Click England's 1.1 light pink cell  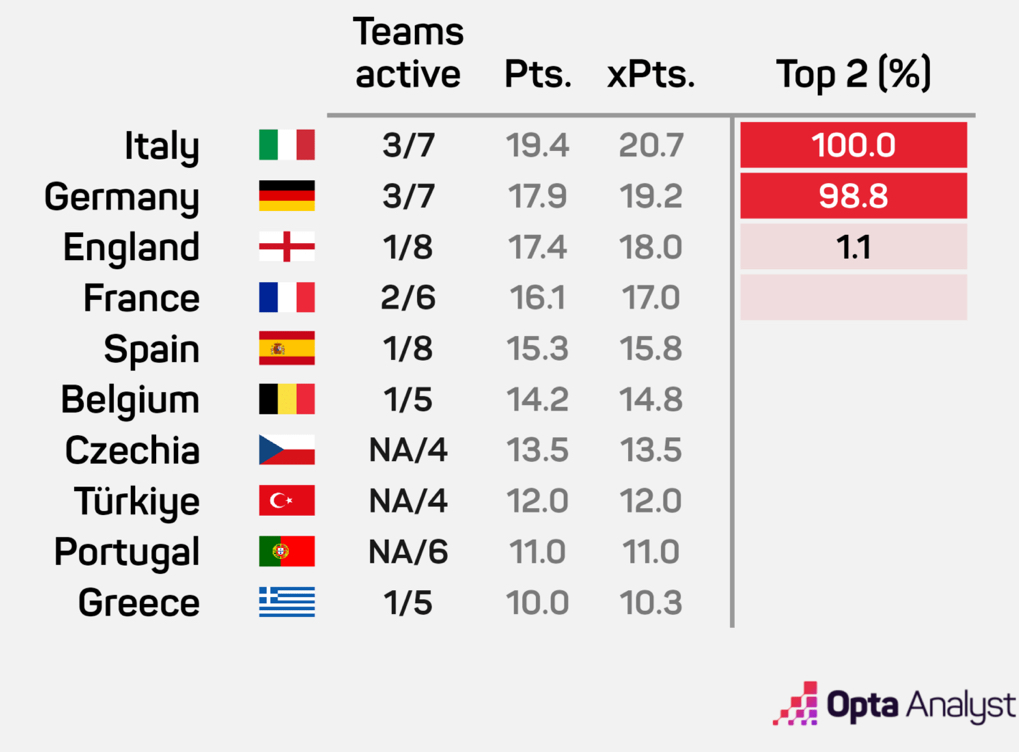coord(853,247)
